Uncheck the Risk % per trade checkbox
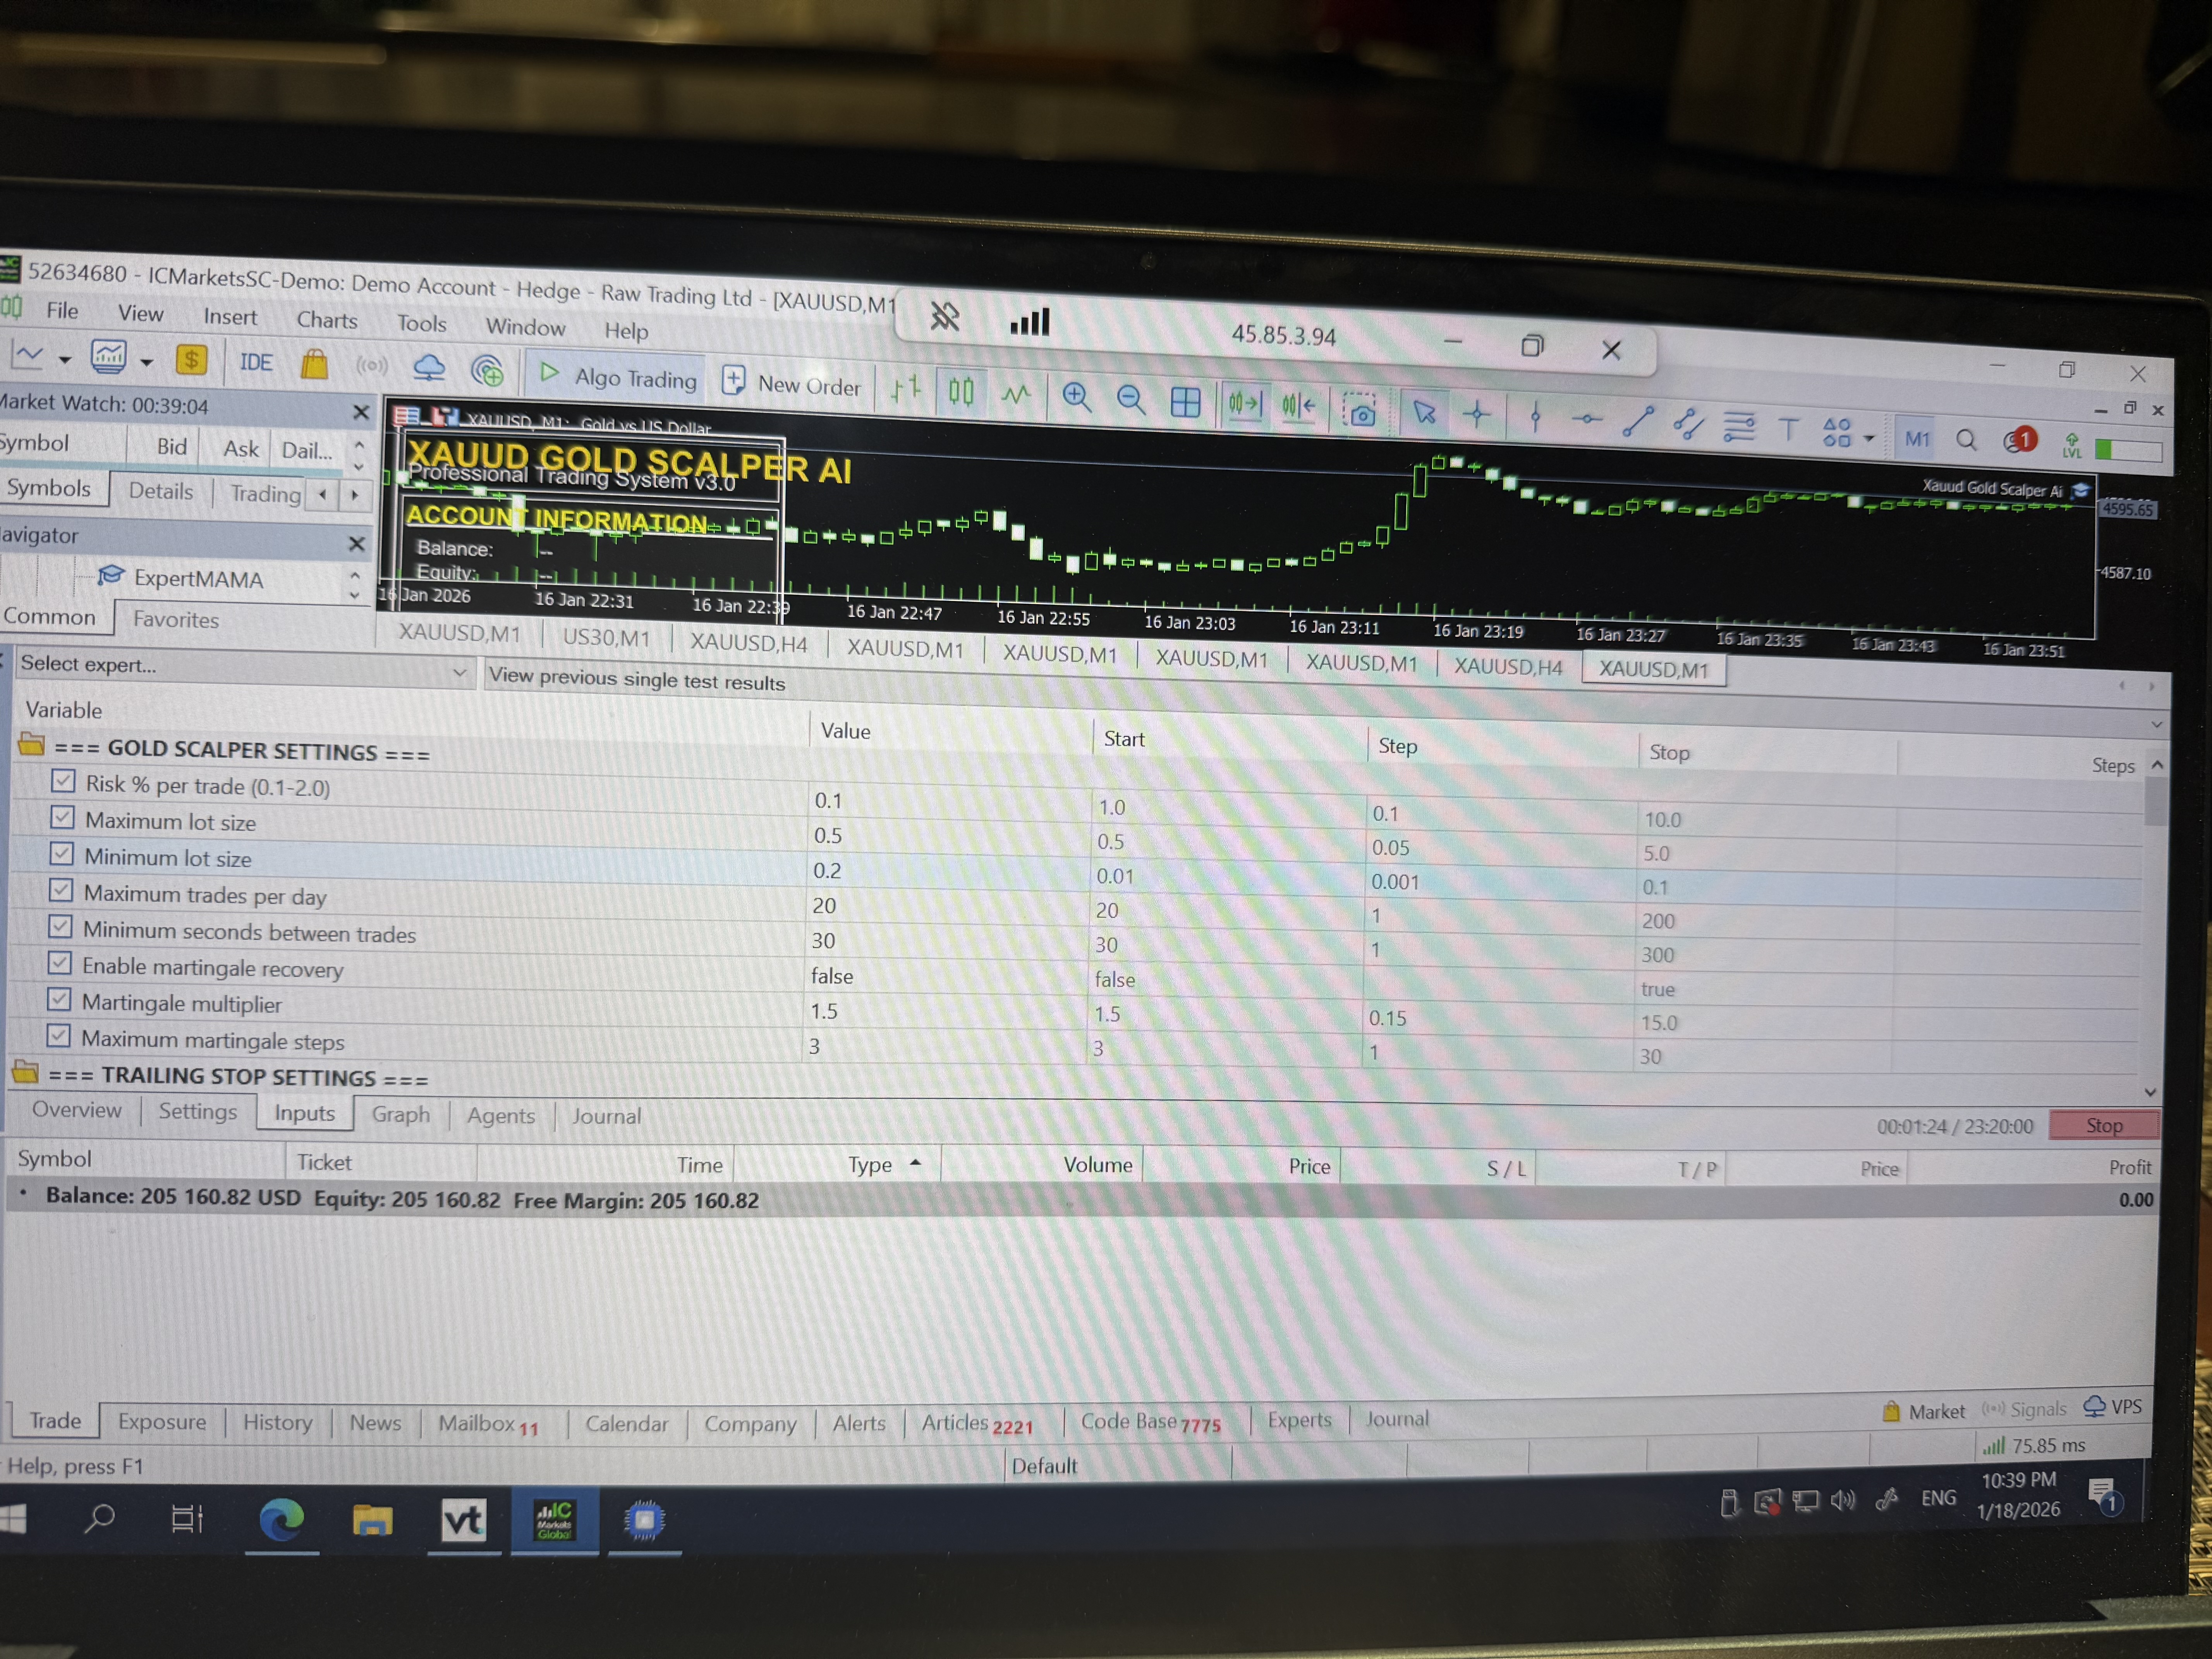The width and height of the screenshot is (2212, 1659). tap(63, 781)
